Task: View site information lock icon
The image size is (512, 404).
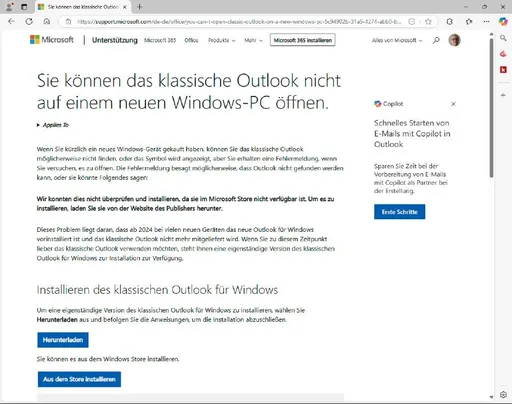Action: pyautogui.click(x=68, y=22)
